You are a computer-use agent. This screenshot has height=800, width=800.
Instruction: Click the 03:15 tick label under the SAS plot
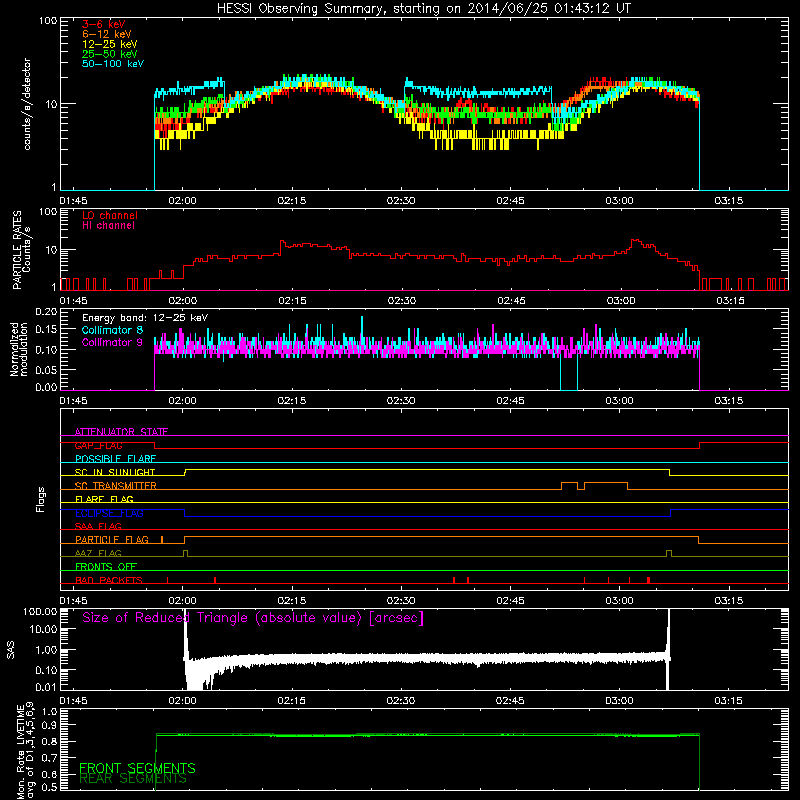pos(729,701)
